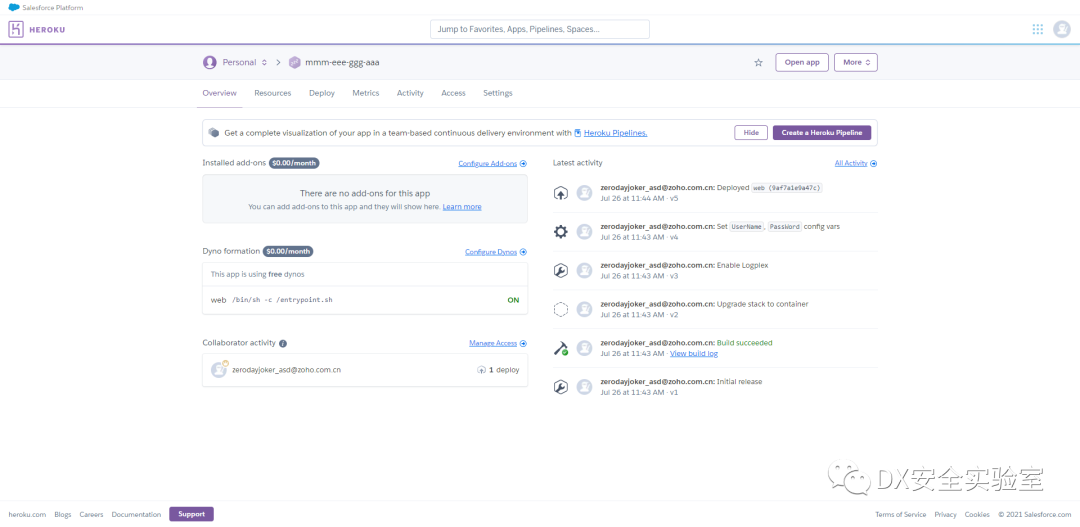Screen dimensions: 1080x527
Task: Click the Salesforce cloud logo
Action: tap(14, 8)
